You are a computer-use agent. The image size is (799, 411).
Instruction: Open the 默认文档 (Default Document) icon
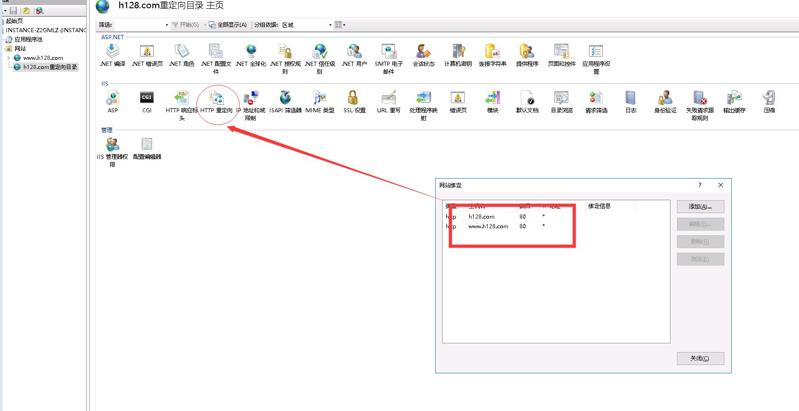pyautogui.click(x=526, y=98)
